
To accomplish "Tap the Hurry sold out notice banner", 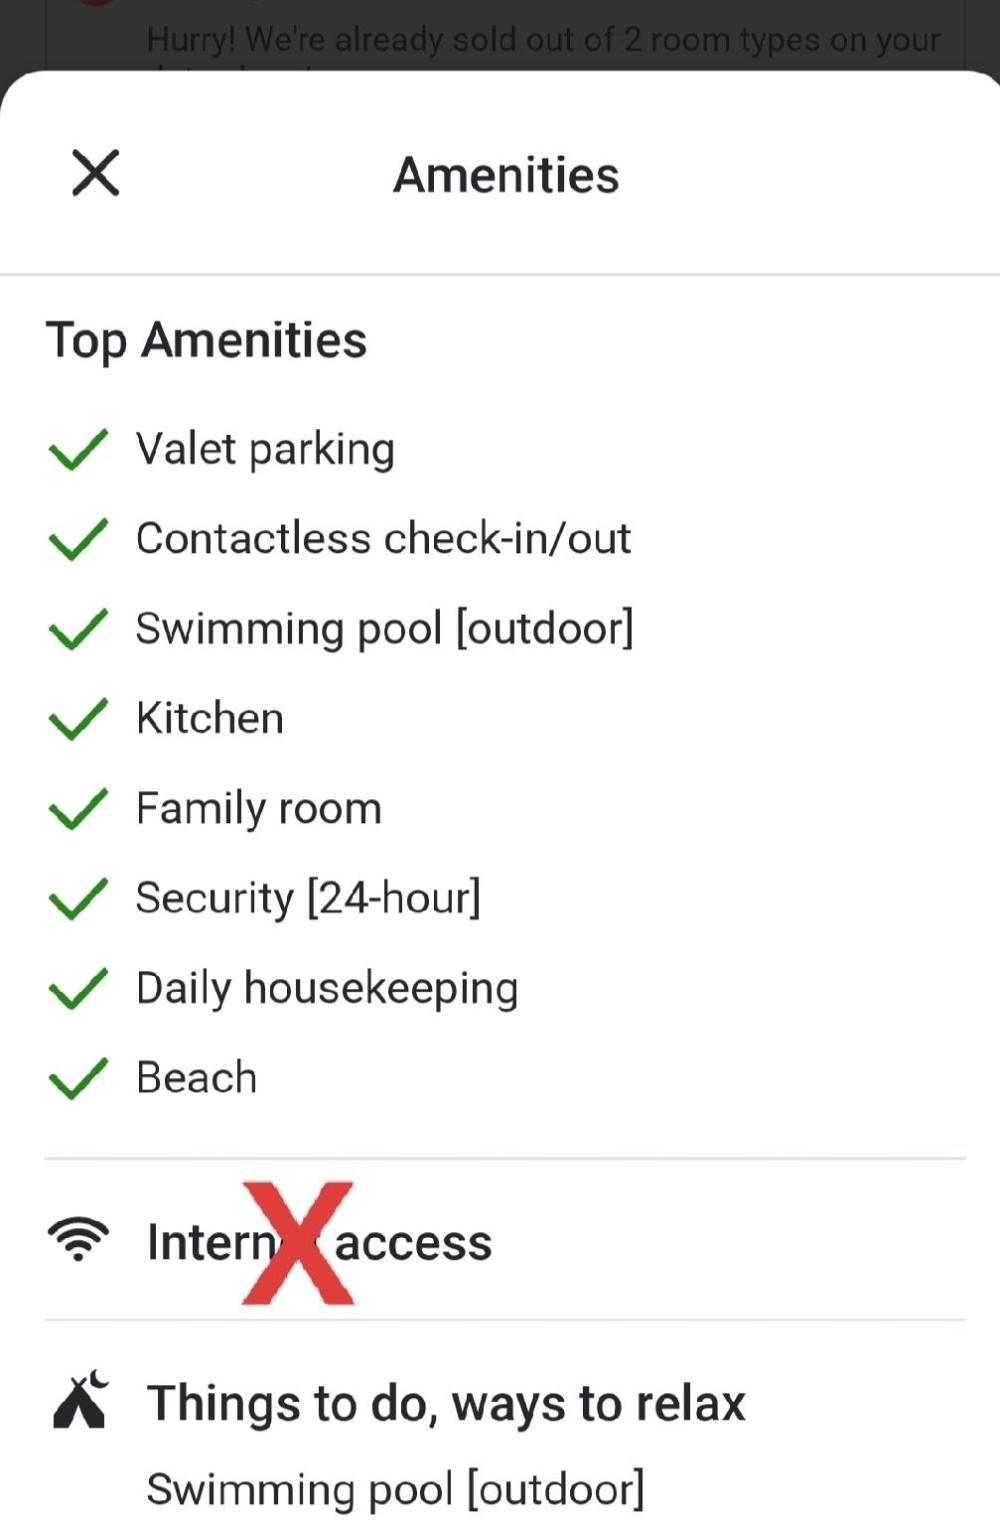I will point(543,40).
